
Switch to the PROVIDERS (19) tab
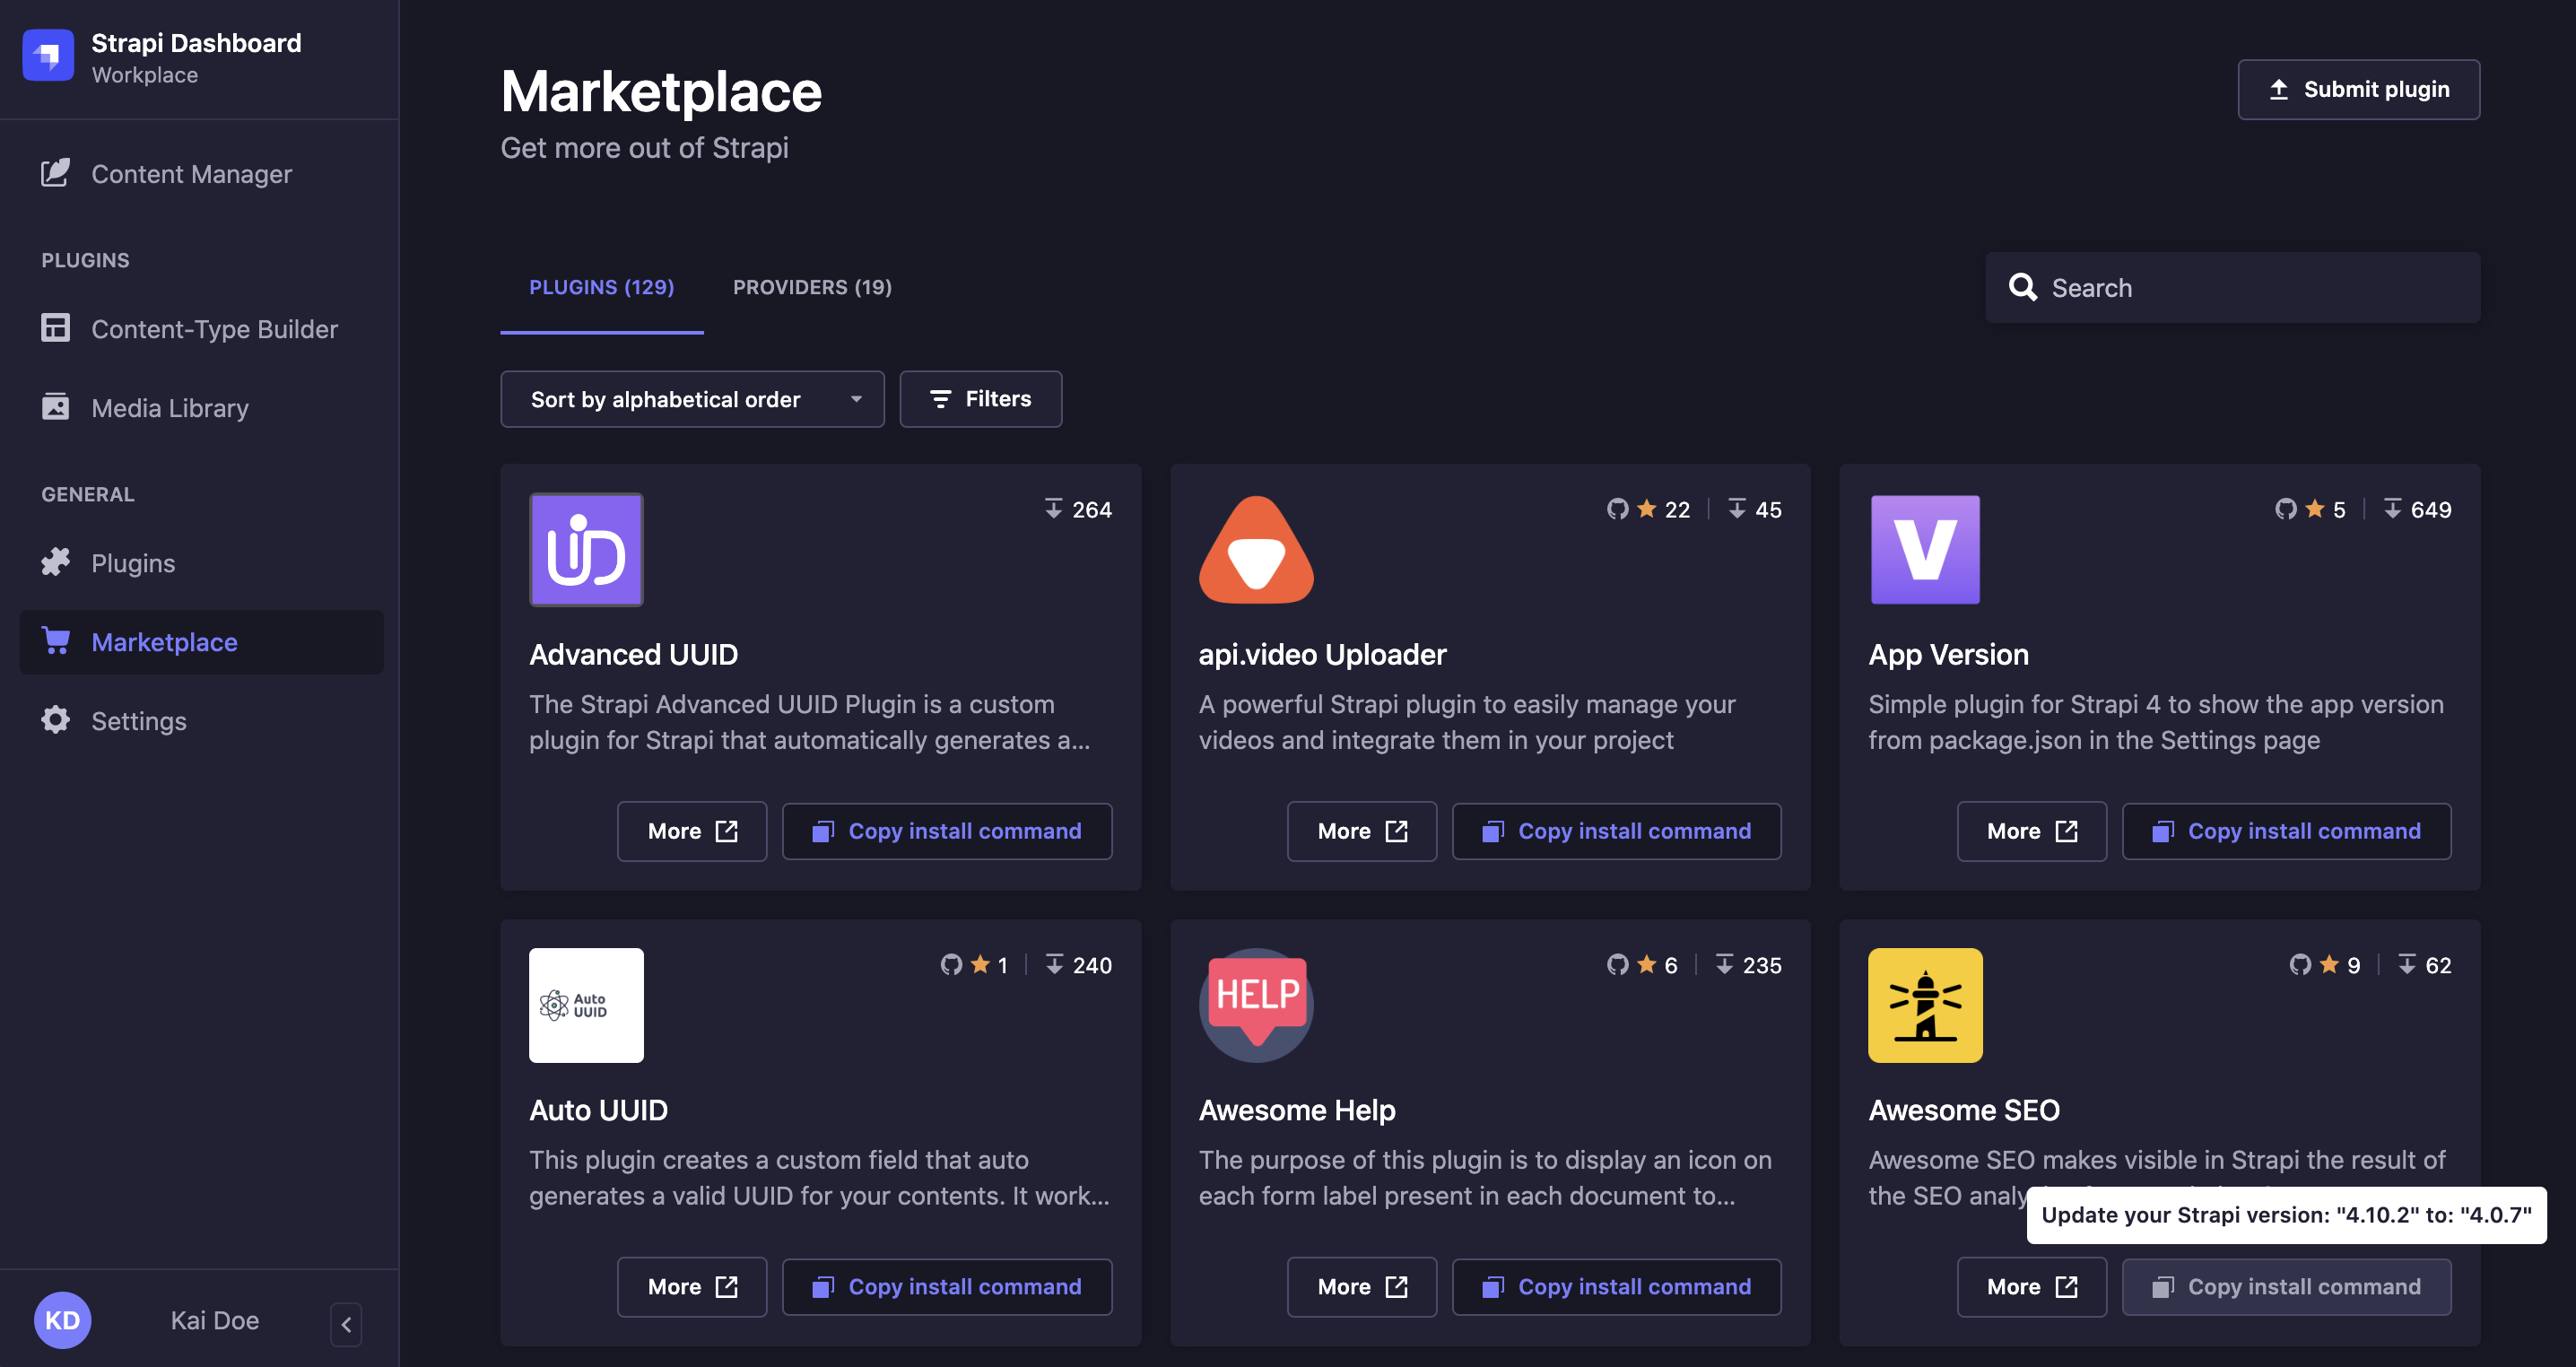pyautogui.click(x=813, y=286)
